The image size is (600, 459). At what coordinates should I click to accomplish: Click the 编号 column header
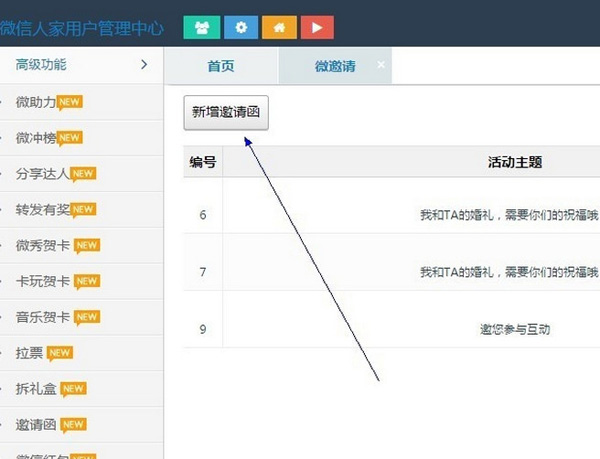tap(203, 162)
